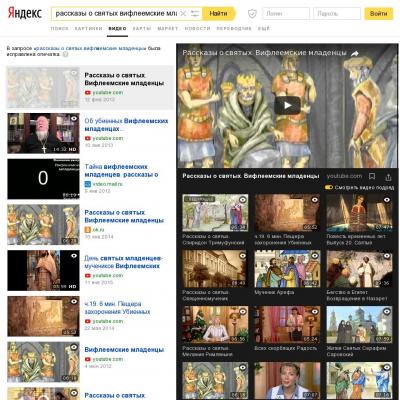Screen dimensions: 400x400
Task: Open the Переводчик tab
Action: [234, 29]
